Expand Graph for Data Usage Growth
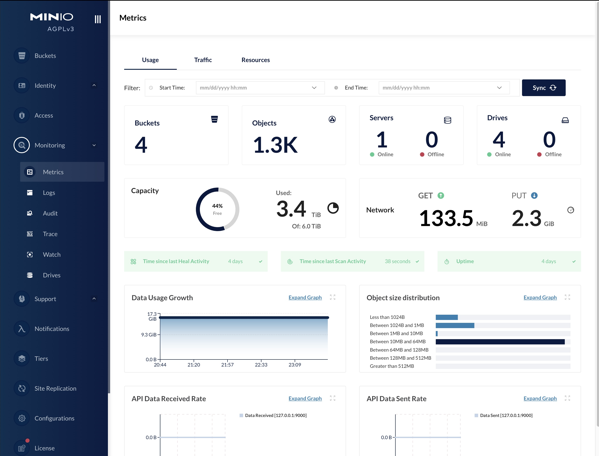599x456 pixels. 305,298
